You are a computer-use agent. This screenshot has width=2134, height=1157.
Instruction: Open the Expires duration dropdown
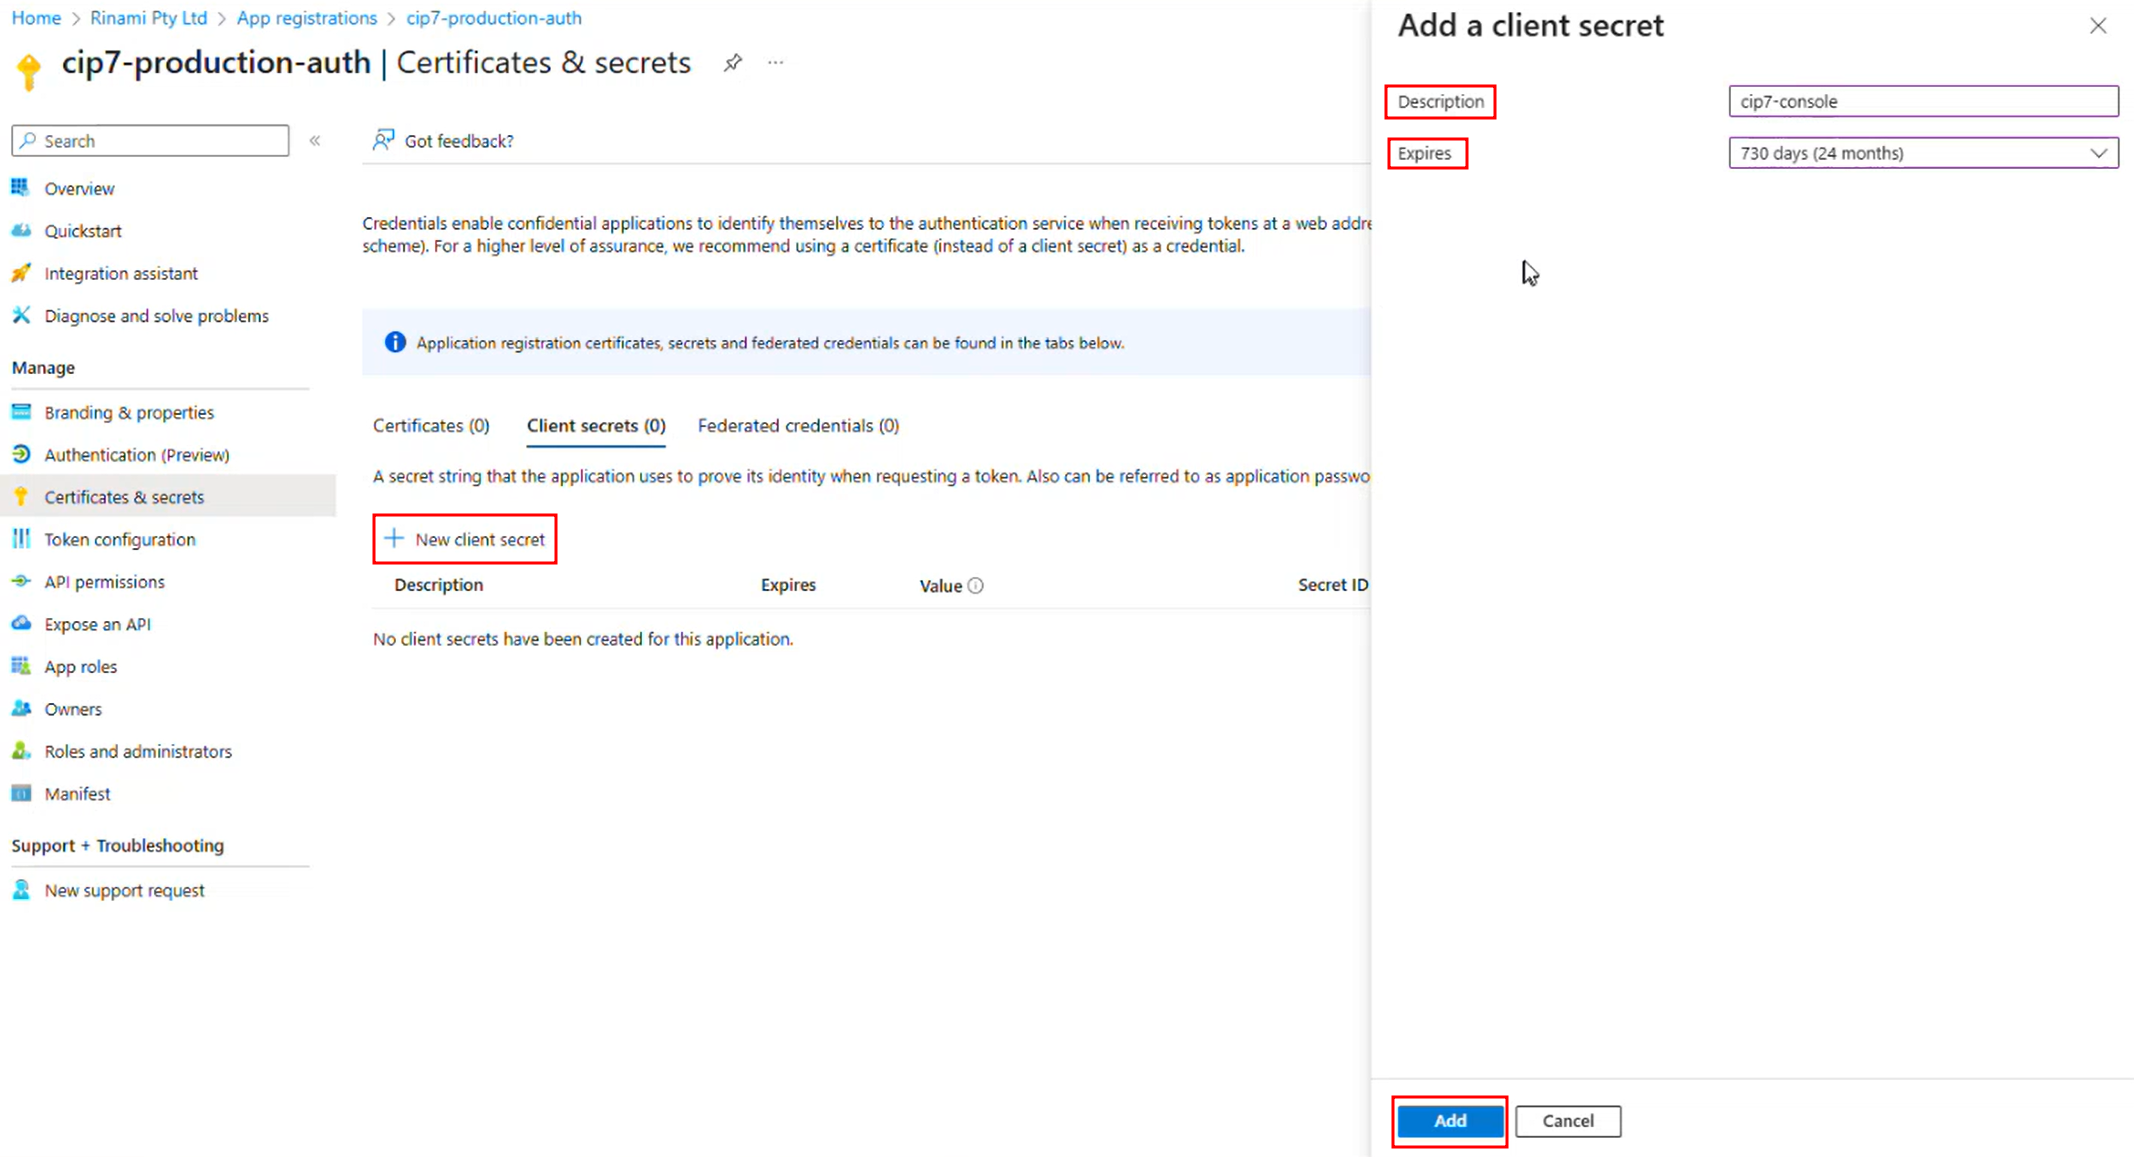click(1923, 153)
